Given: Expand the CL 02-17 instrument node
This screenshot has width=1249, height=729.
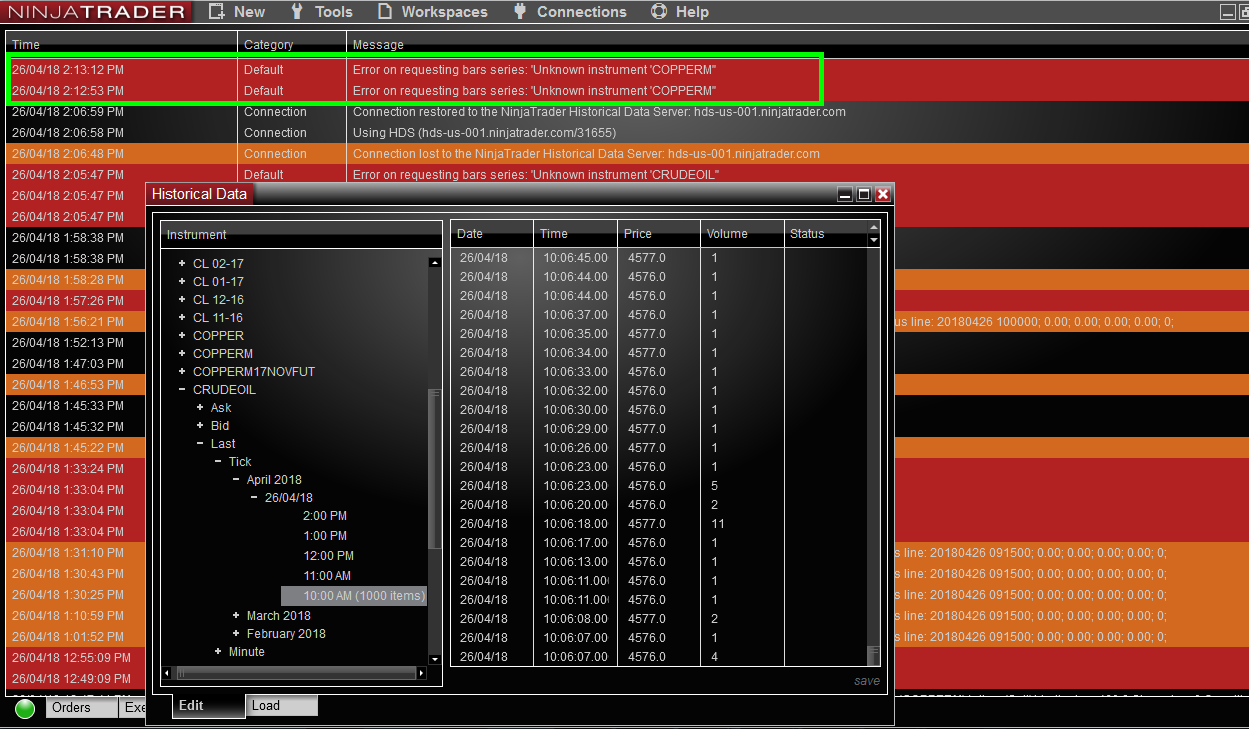Looking at the screenshot, I should click(x=182, y=264).
